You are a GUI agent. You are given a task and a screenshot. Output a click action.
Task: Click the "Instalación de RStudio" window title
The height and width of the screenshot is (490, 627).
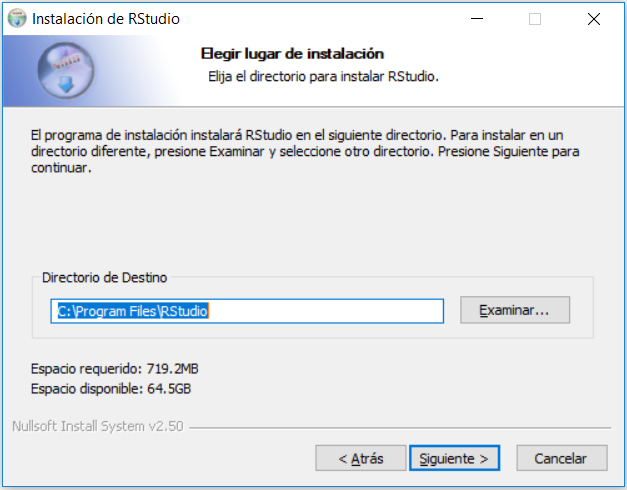point(106,19)
